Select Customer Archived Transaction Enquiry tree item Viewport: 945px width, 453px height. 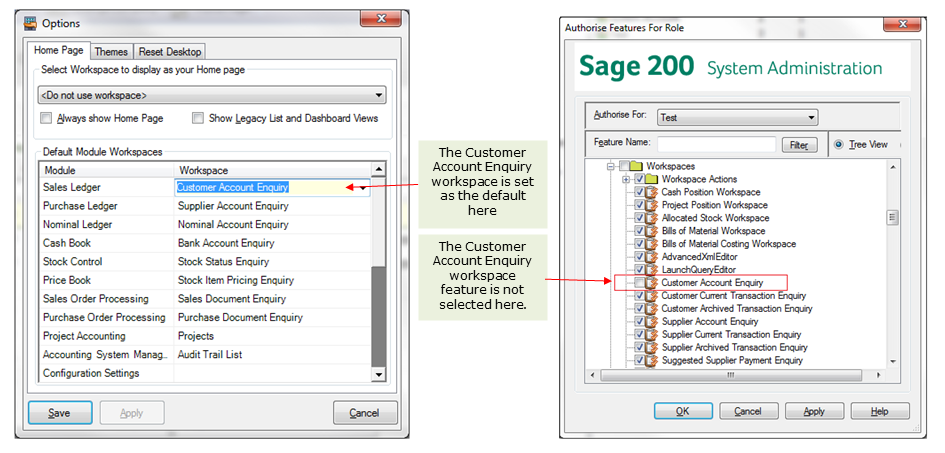coord(737,308)
